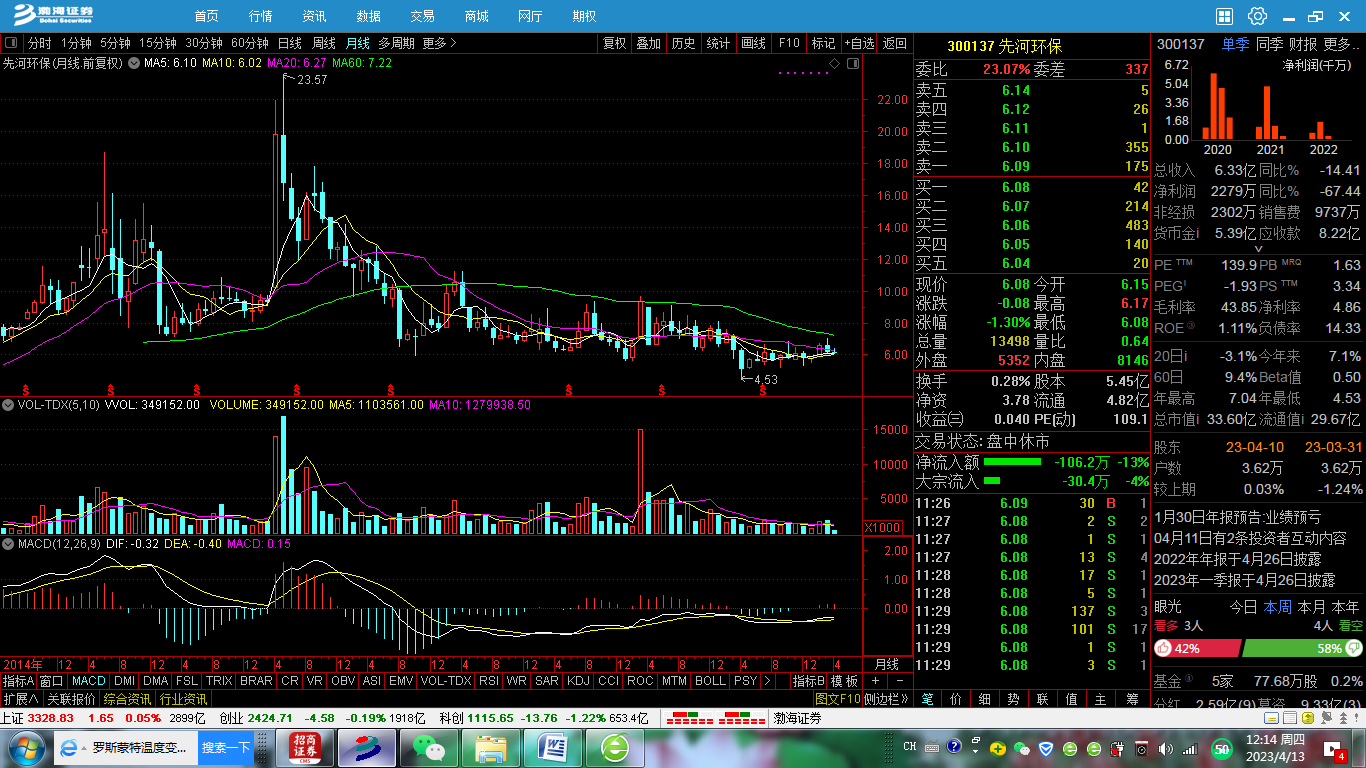Click red 看多 42% sentiment bar
The image size is (1366, 768).
pos(1197,648)
